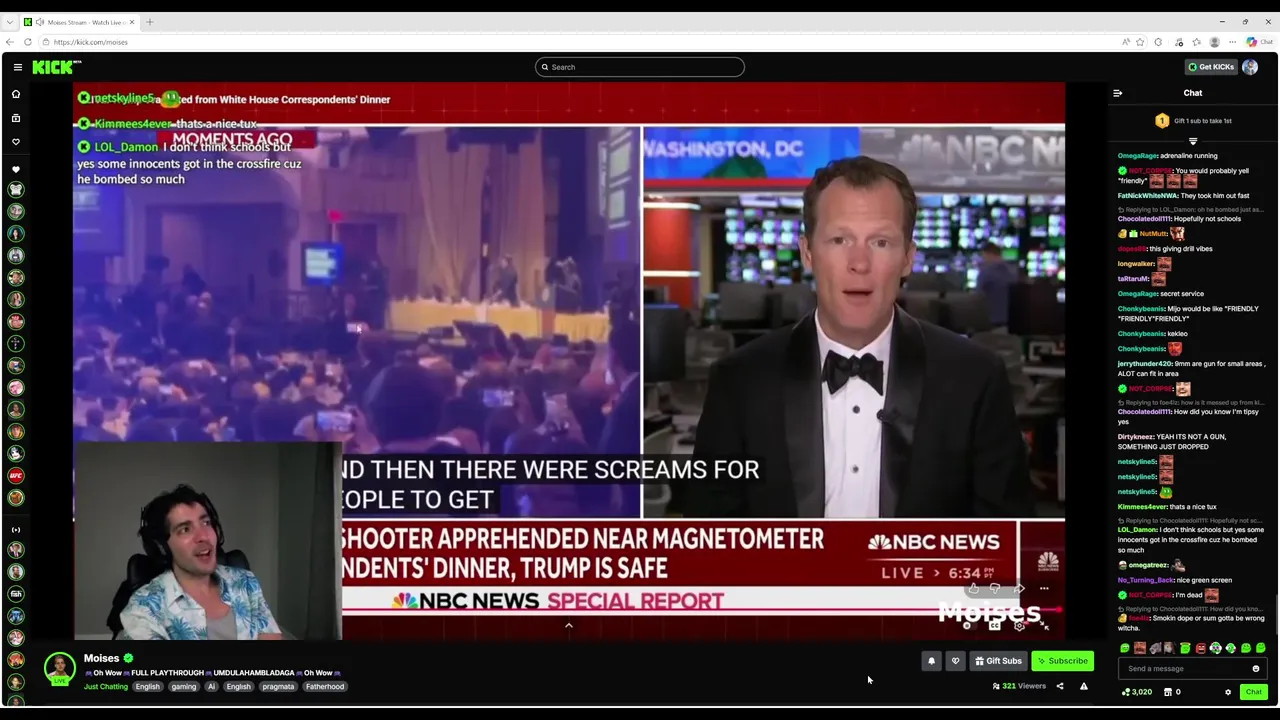Like the video with thumbs-up overlay
Screen dimensions: 1280x720
pos(973,589)
